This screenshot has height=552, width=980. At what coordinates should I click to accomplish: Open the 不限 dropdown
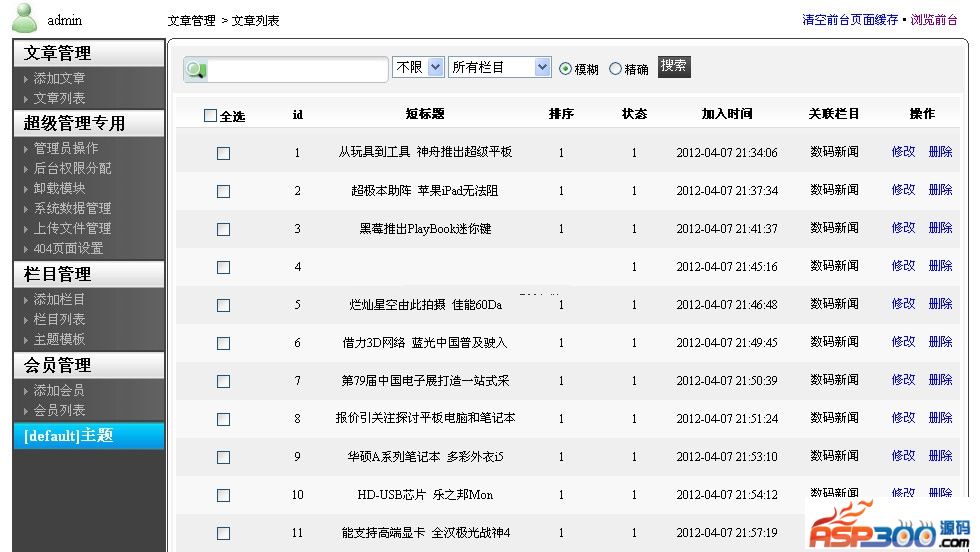(x=418, y=67)
